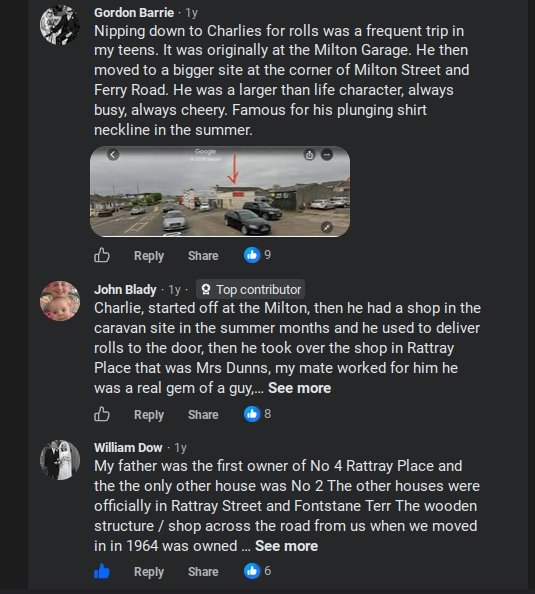Share John Blady's comment
The image size is (535, 594).
[203, 414]
